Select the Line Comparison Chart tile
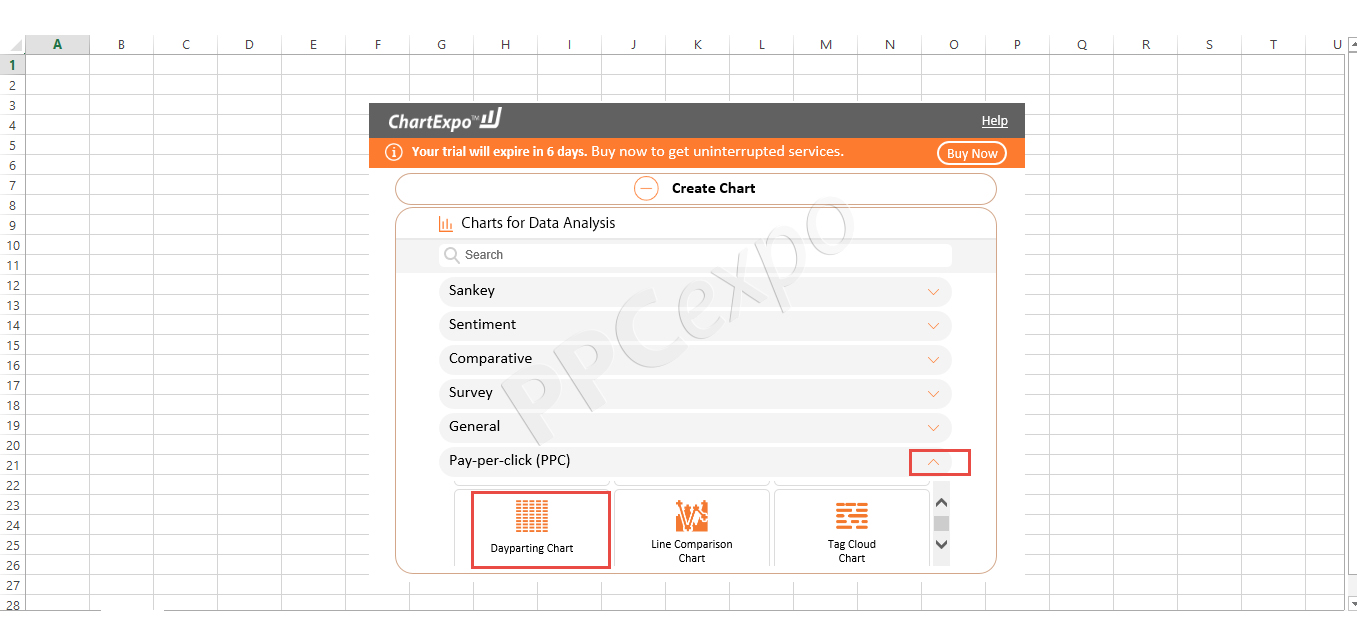The width and height of the screenshot is (1357, 642). pyautogui.click(x=692, y=529)
